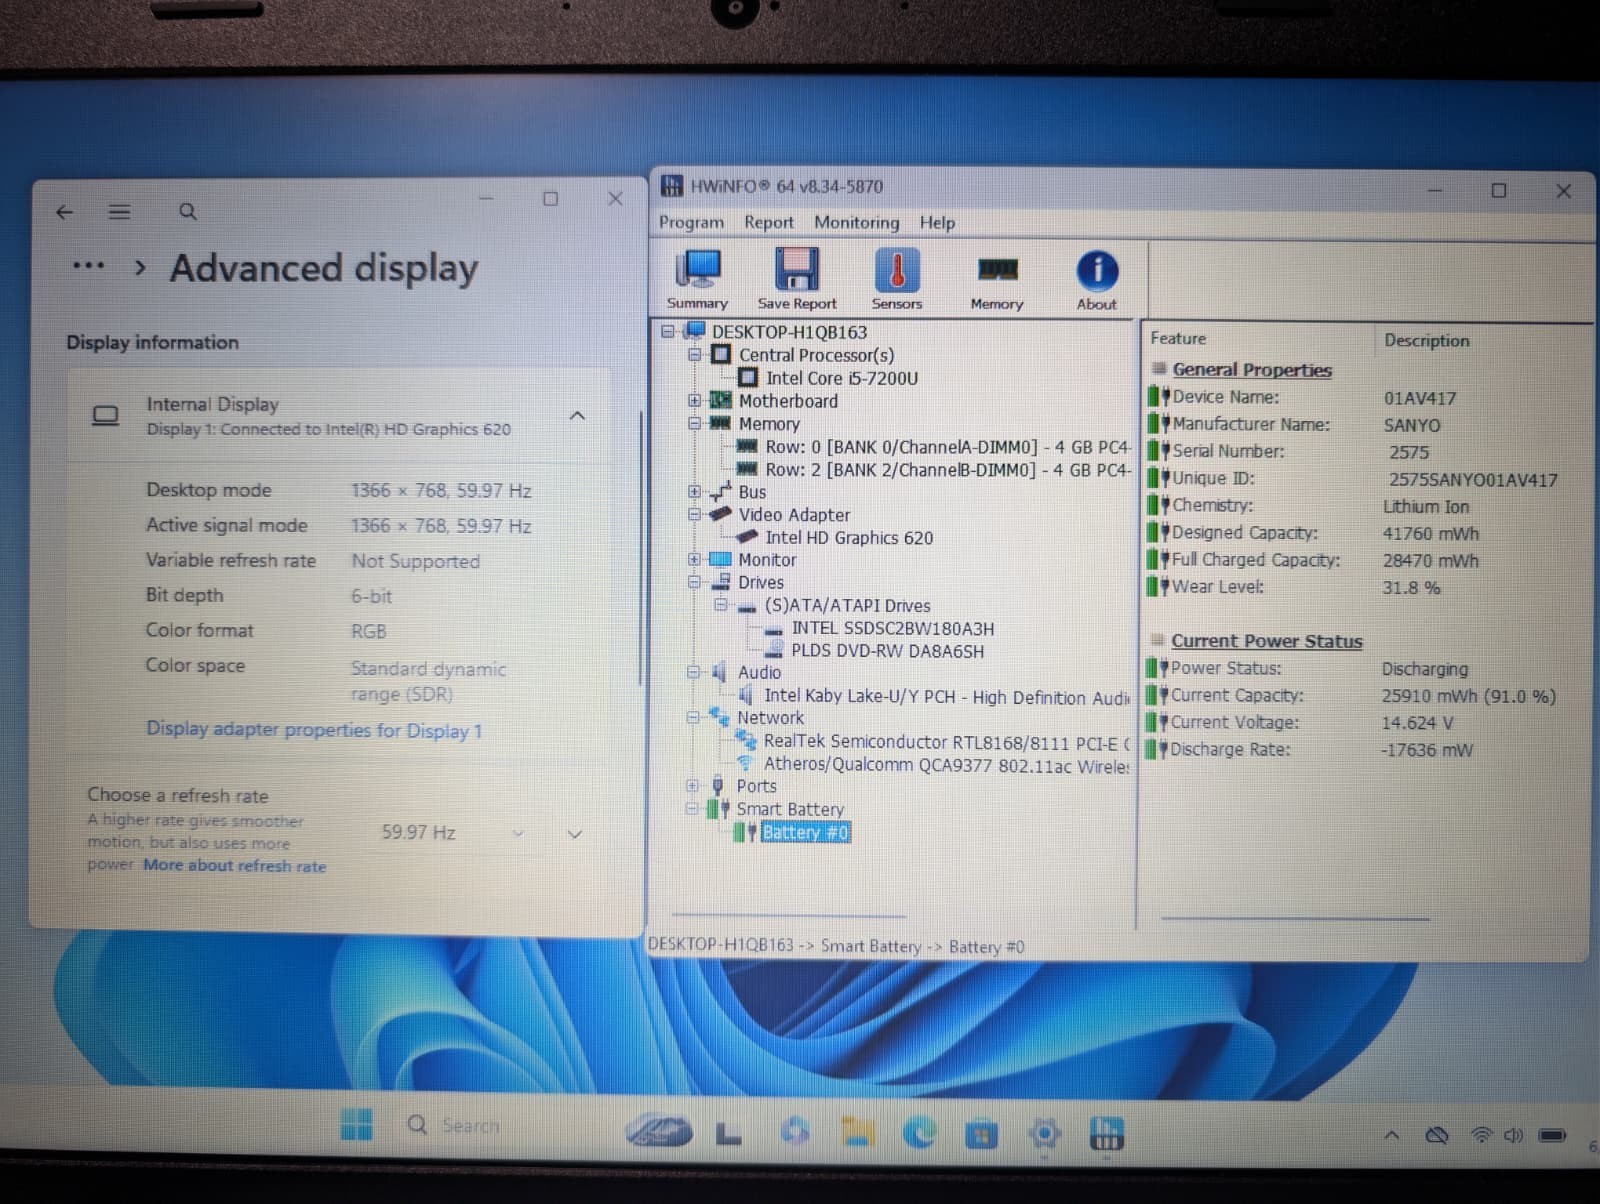Open the Sensors thermometer tool
This screenshot has height=1204, width=1600.
pyautogui.click(x=897, y=279)
